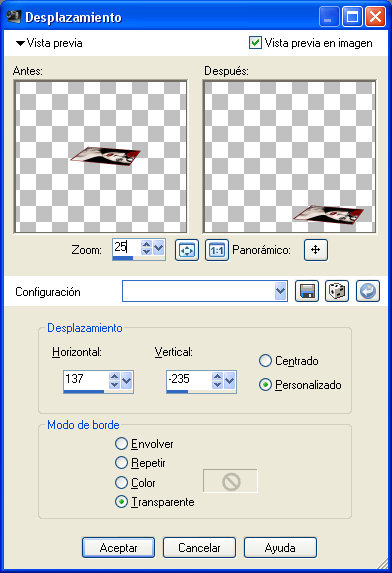Click the Vertical field showing -235
Image resolution: width=392 pixels, height=573 pixels.
pyautogui.click(x=189, y=380)
